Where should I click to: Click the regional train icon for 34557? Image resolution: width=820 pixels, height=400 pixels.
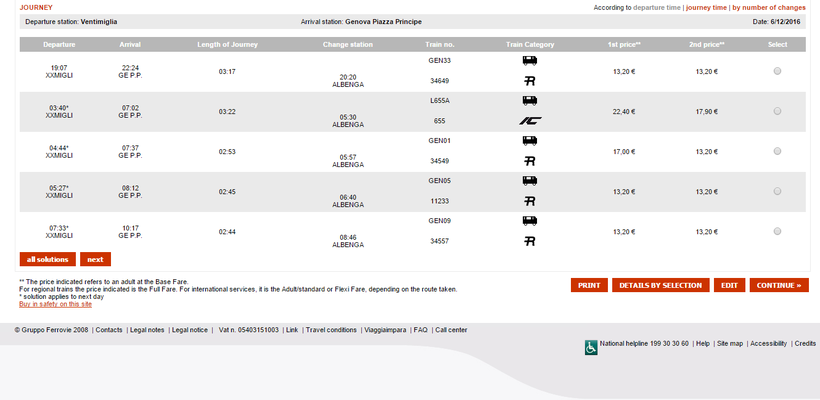[x=530, y=241]
